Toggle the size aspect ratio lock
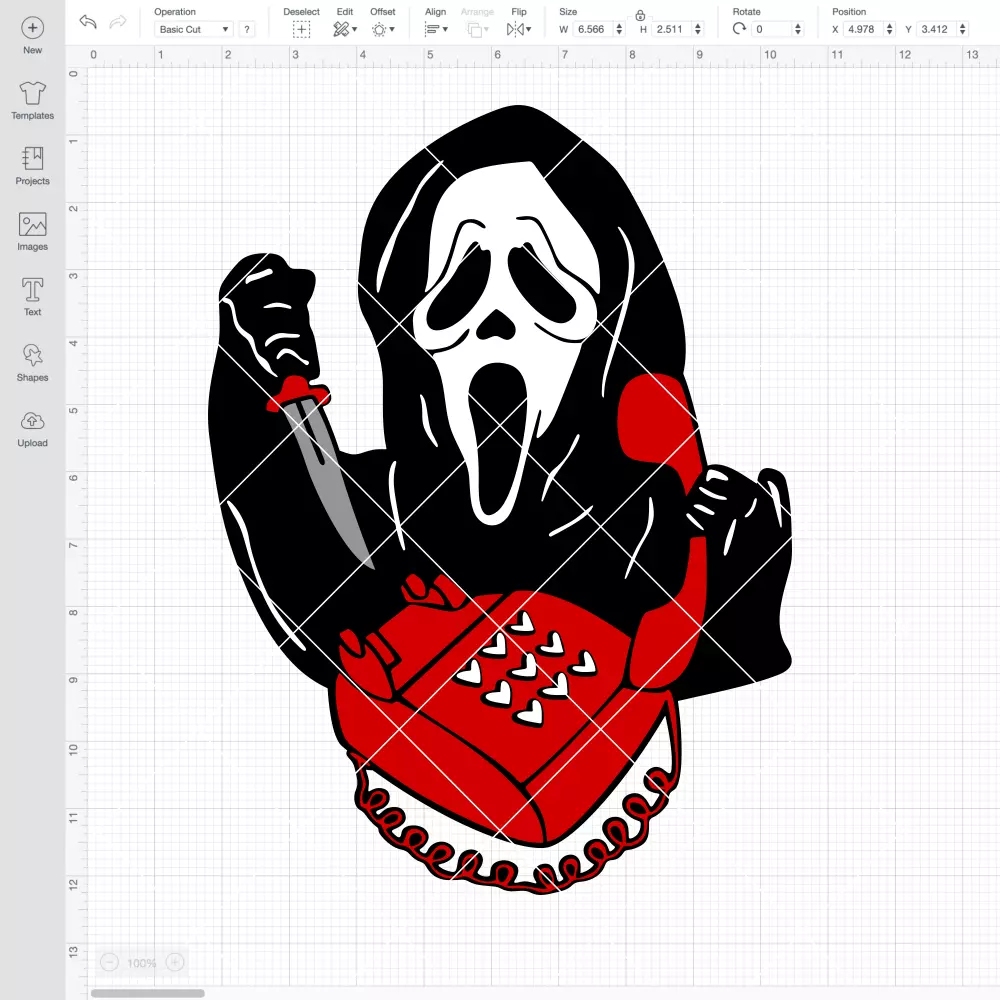 tap(640, 15)
